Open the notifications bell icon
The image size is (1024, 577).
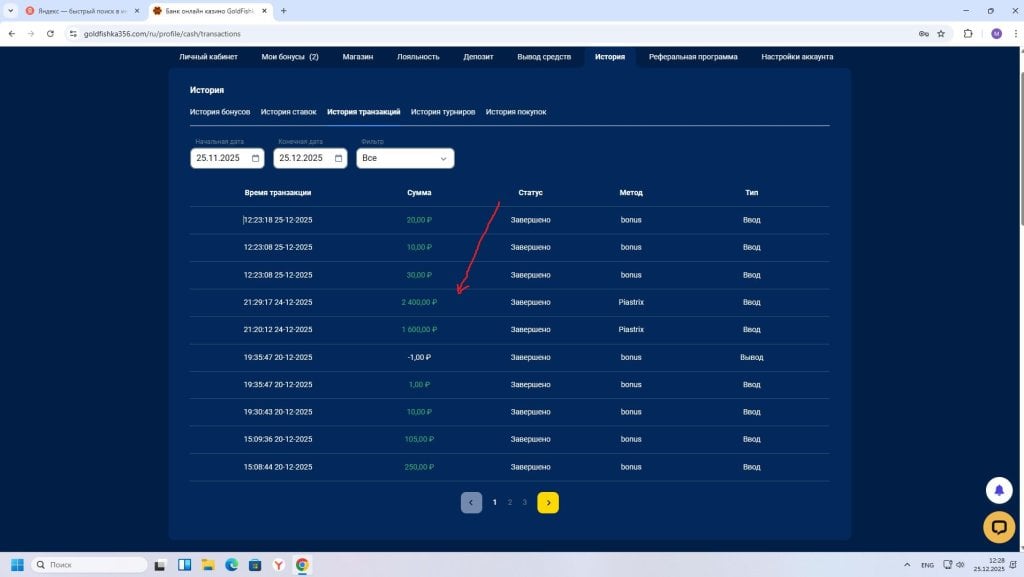click(x=999, y=490)
